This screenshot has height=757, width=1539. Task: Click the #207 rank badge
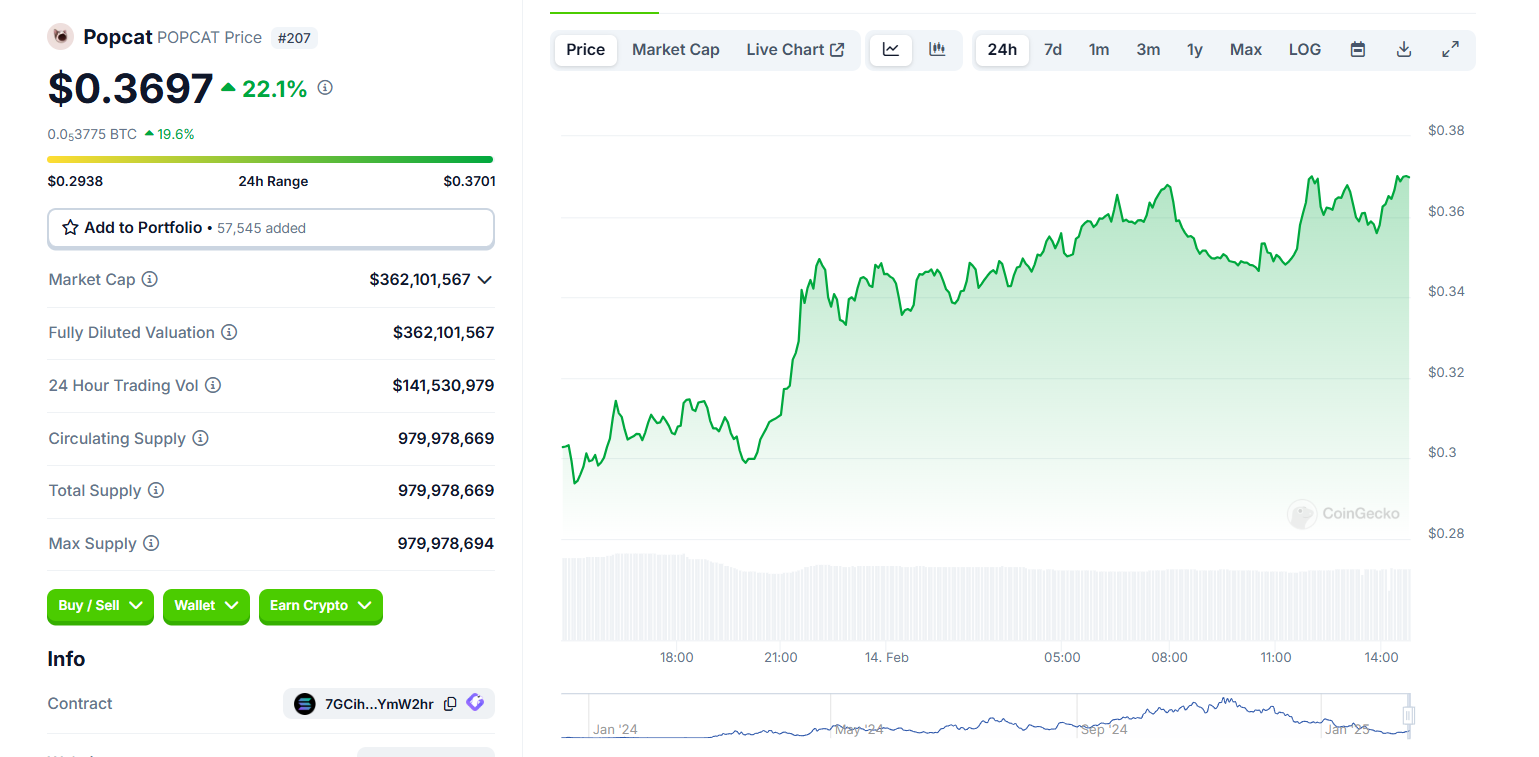click(x=294, y=38)
